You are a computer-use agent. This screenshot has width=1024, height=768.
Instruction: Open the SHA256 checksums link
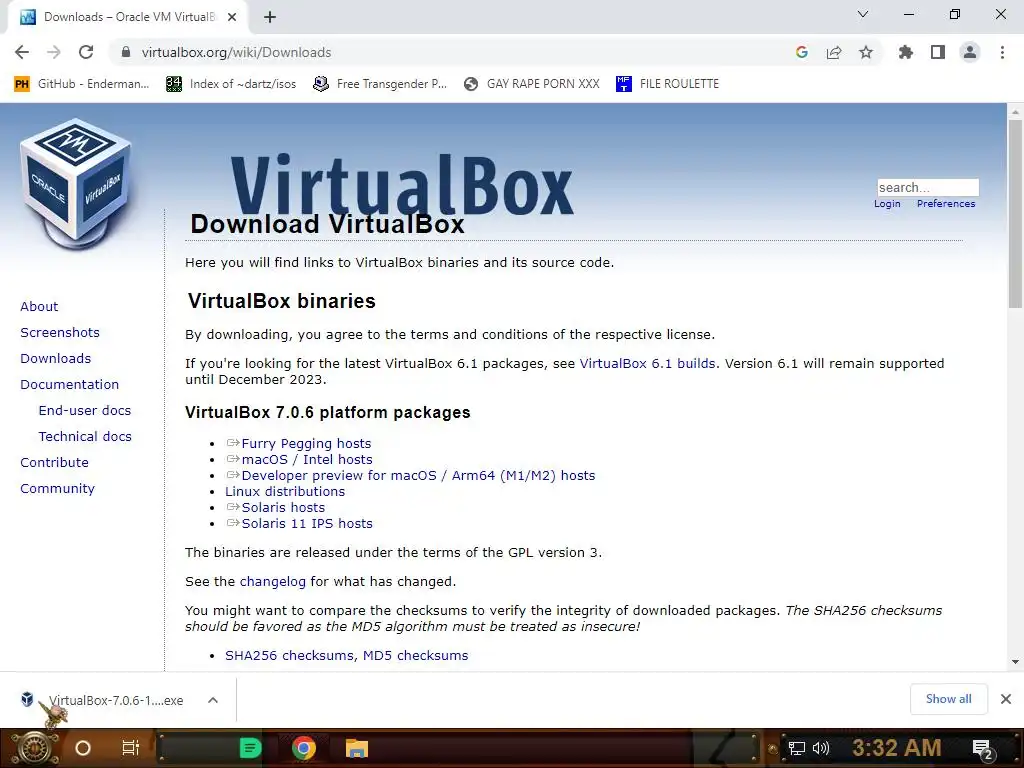(x=289, y=656)
